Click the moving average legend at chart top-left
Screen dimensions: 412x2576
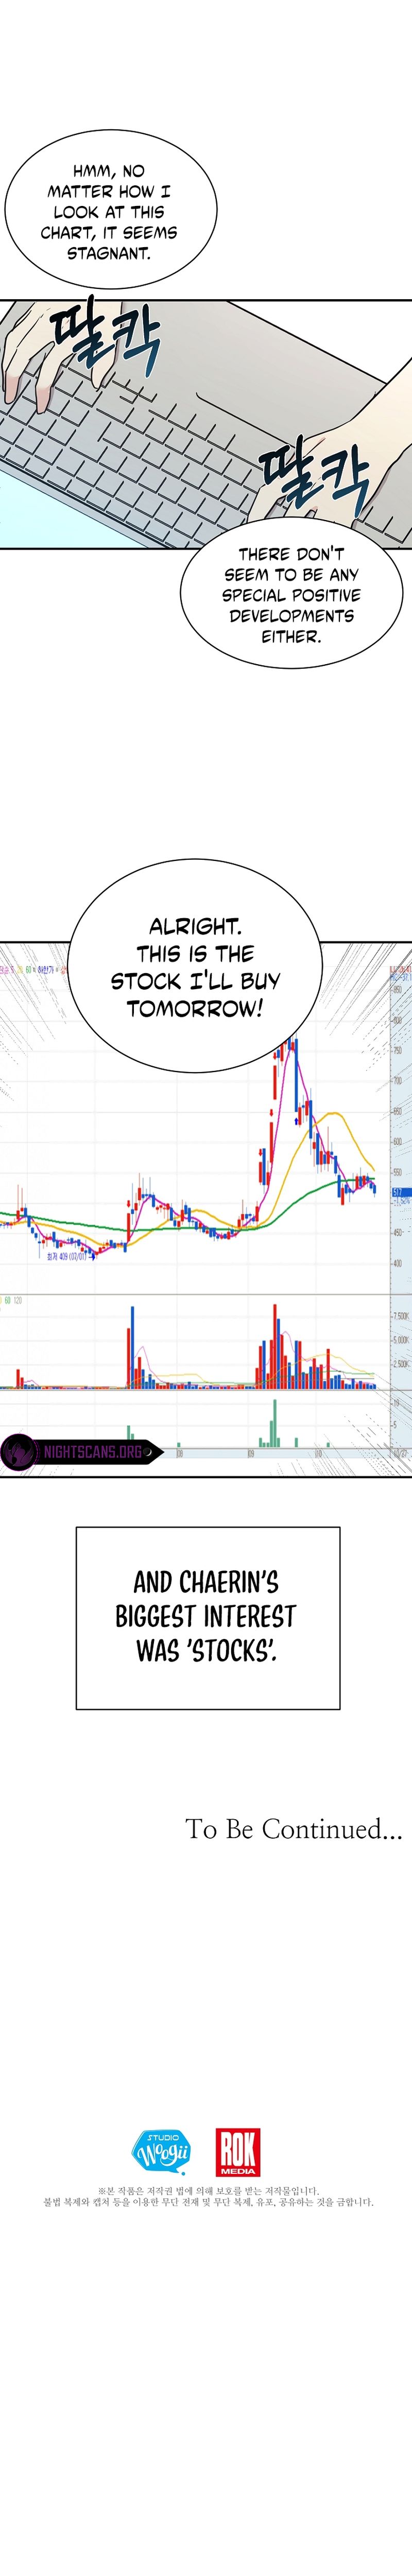[x=30, y=970]
